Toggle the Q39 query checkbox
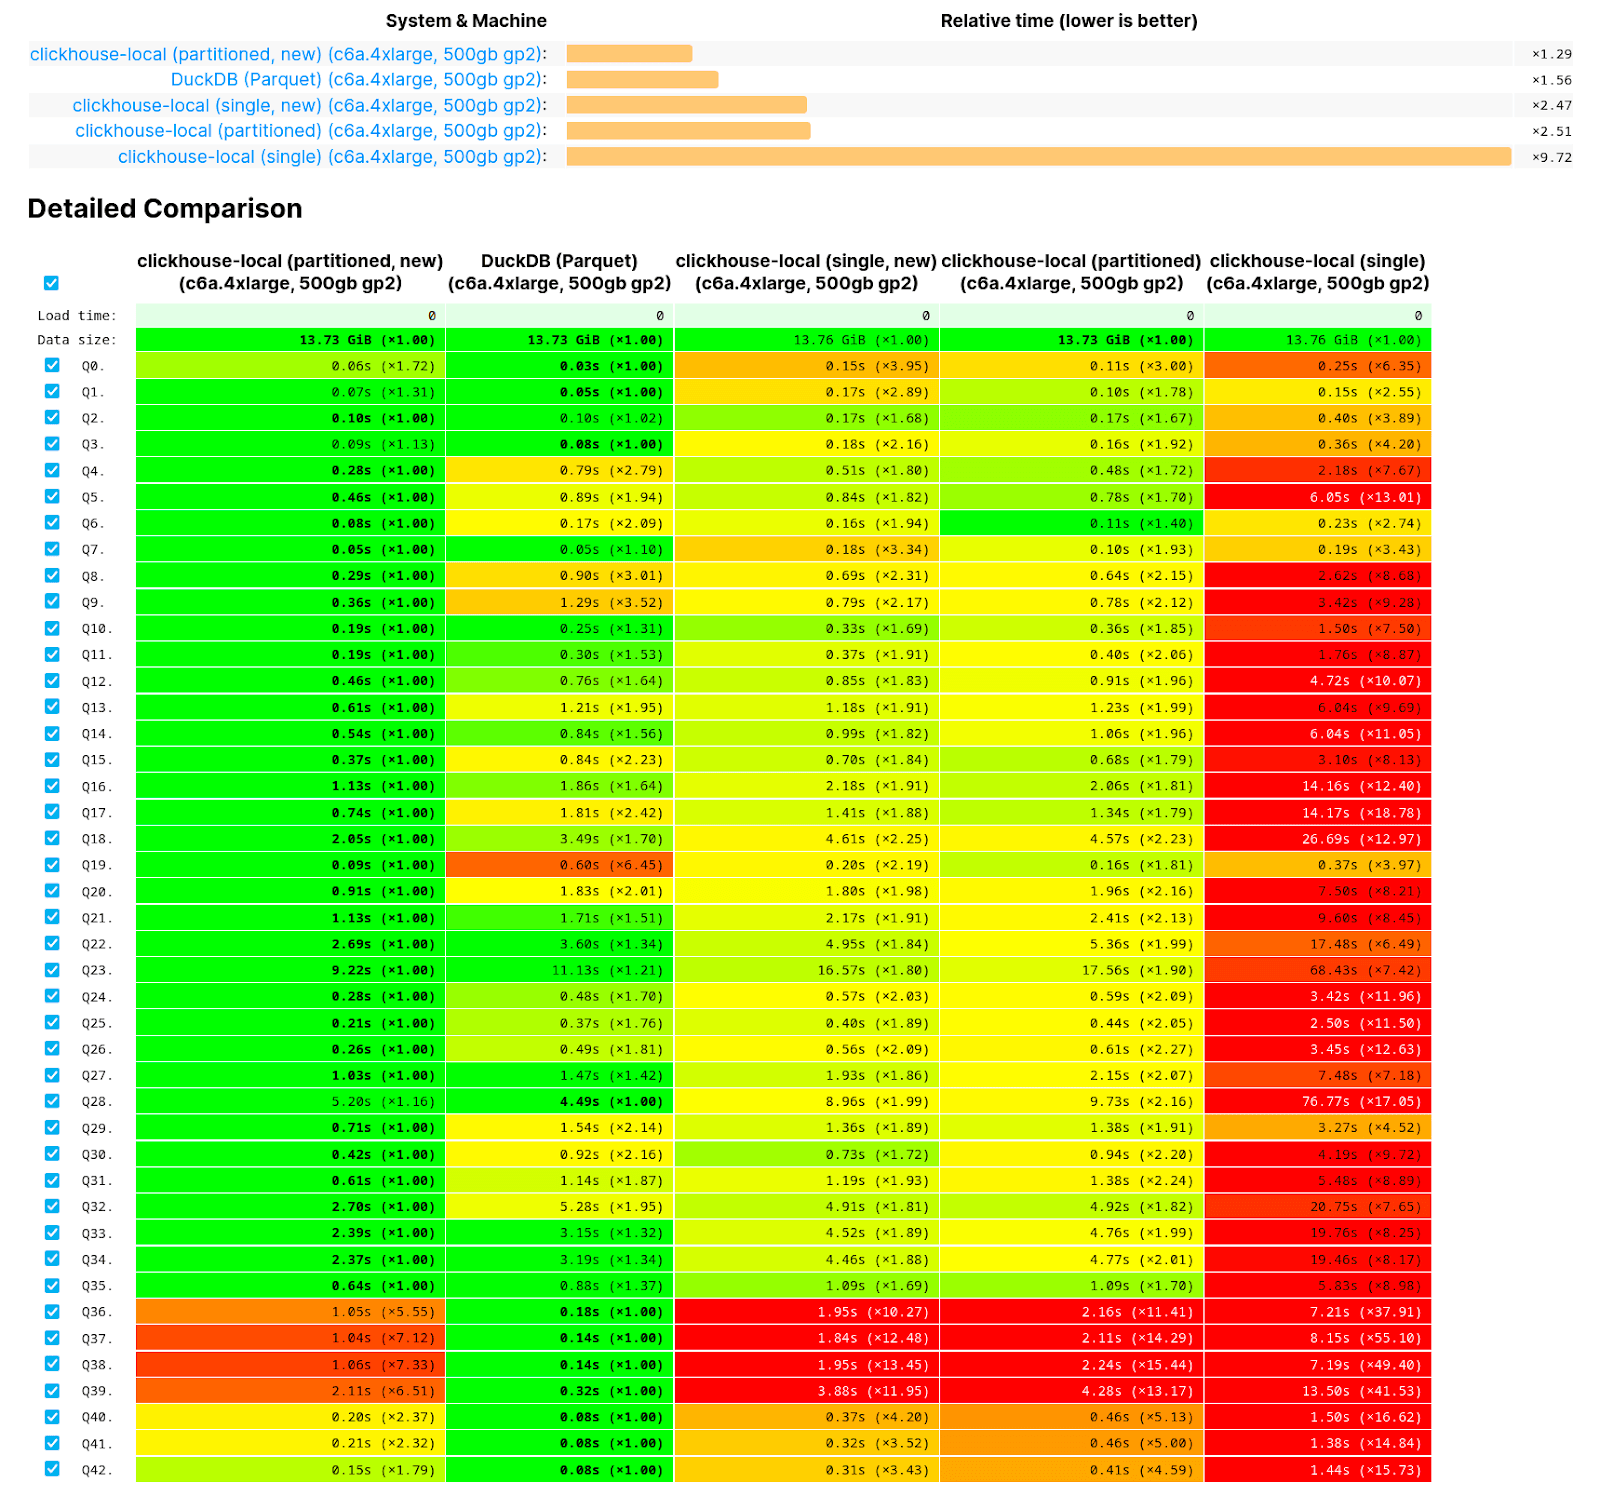Screen dimensions: 1600x1496 [x=52, y=1390]
